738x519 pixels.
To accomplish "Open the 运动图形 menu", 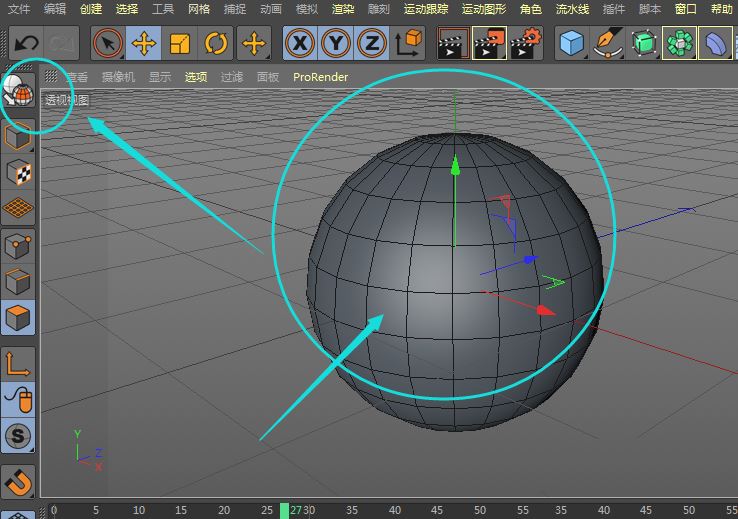I will (484, 9).
